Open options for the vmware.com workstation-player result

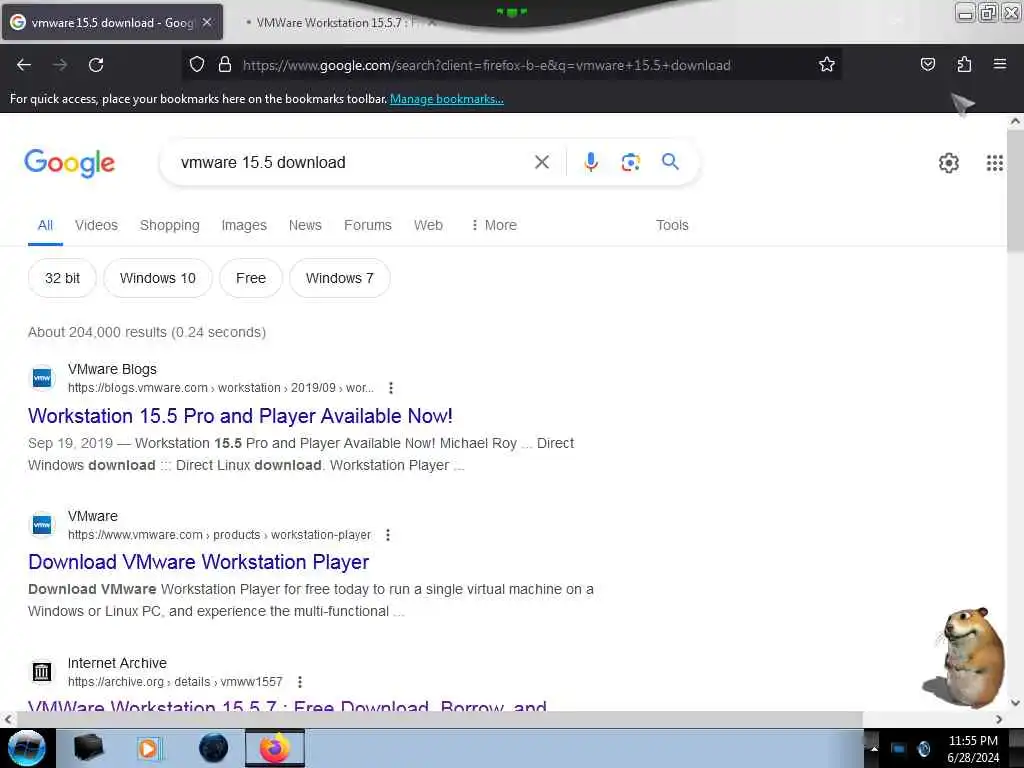pos(388,535)
